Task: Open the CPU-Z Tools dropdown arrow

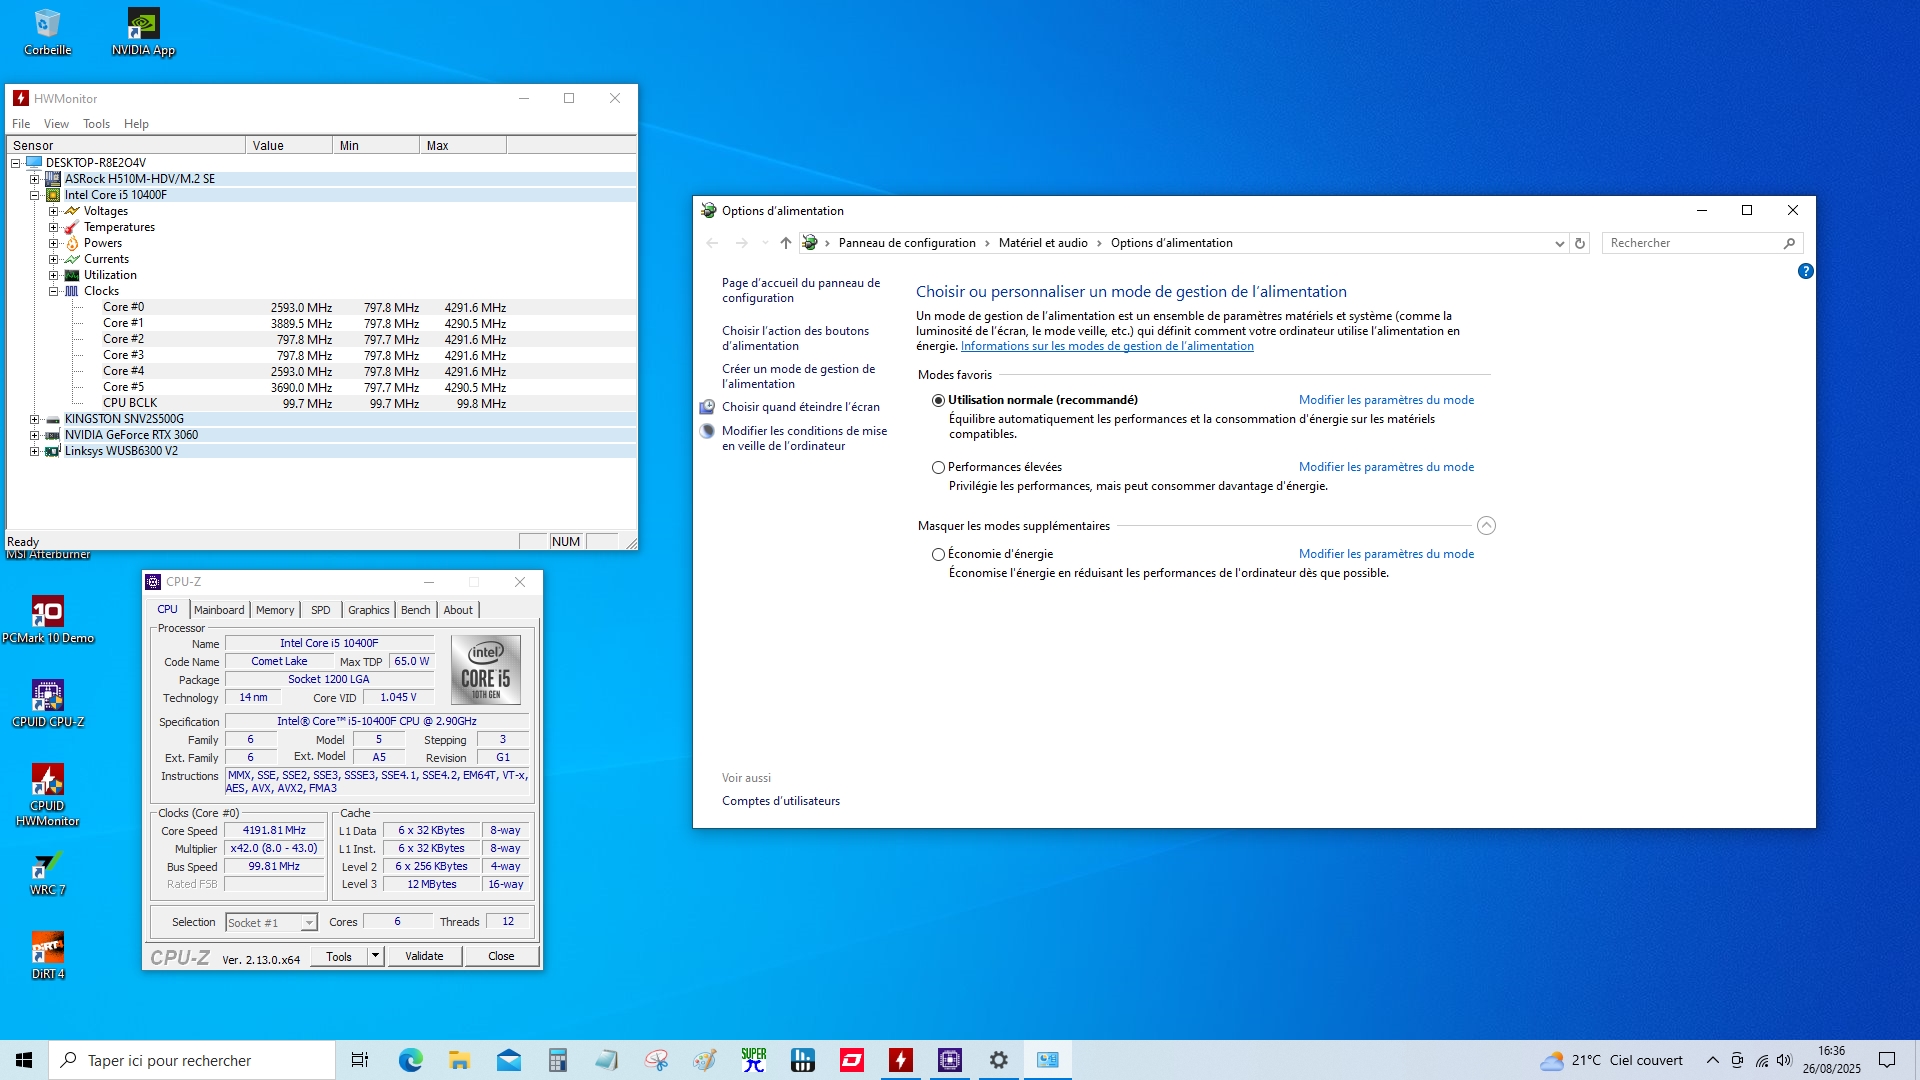Action: pos(375,956)
